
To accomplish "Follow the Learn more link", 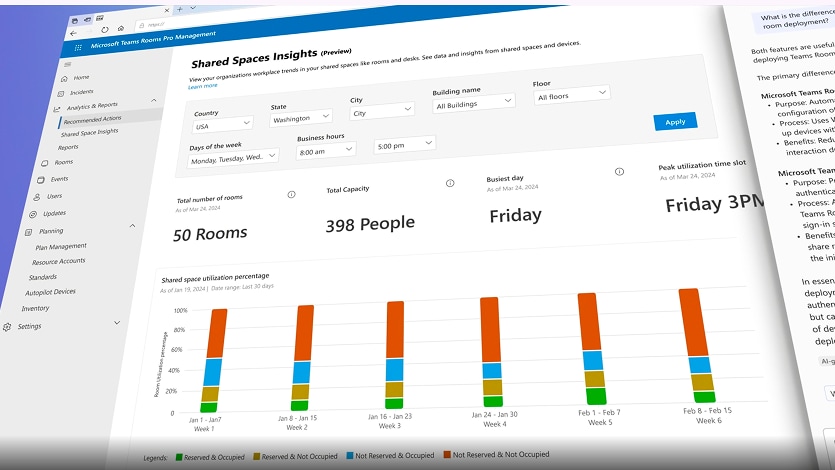I will (x=202, y=86).
